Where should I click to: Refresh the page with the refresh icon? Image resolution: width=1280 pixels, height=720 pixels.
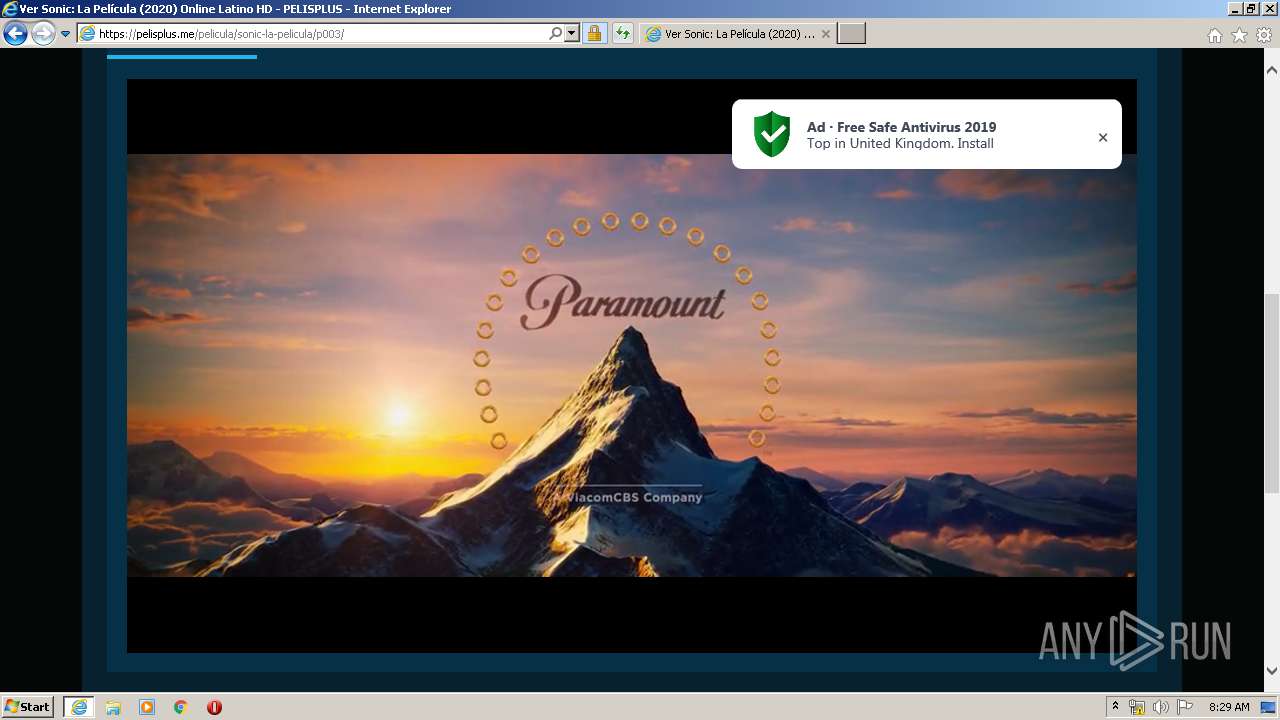tap(623, 34)
